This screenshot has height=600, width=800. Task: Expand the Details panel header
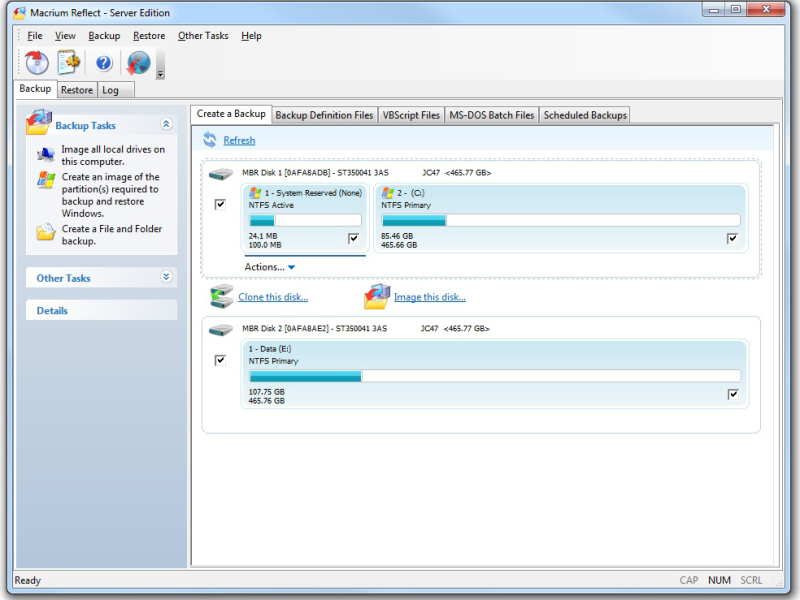[102, 311]
